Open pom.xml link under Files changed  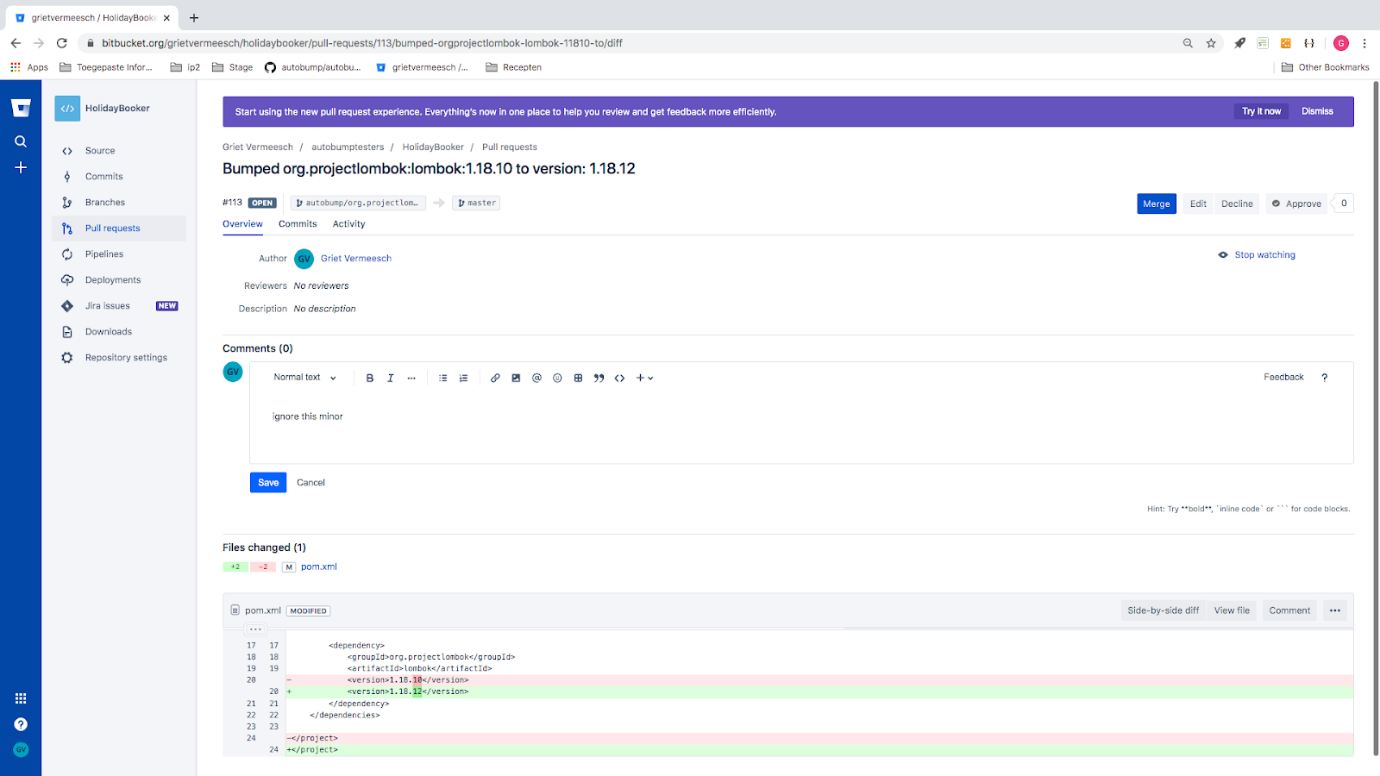pos(319,567)
